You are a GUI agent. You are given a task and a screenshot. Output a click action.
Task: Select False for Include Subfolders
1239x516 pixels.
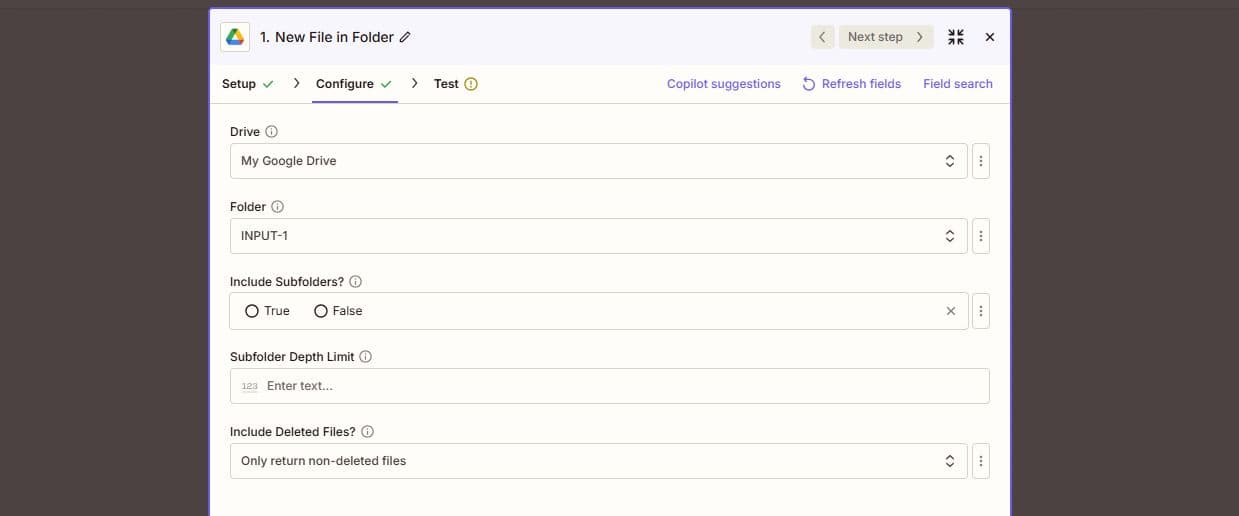point(321,311)
